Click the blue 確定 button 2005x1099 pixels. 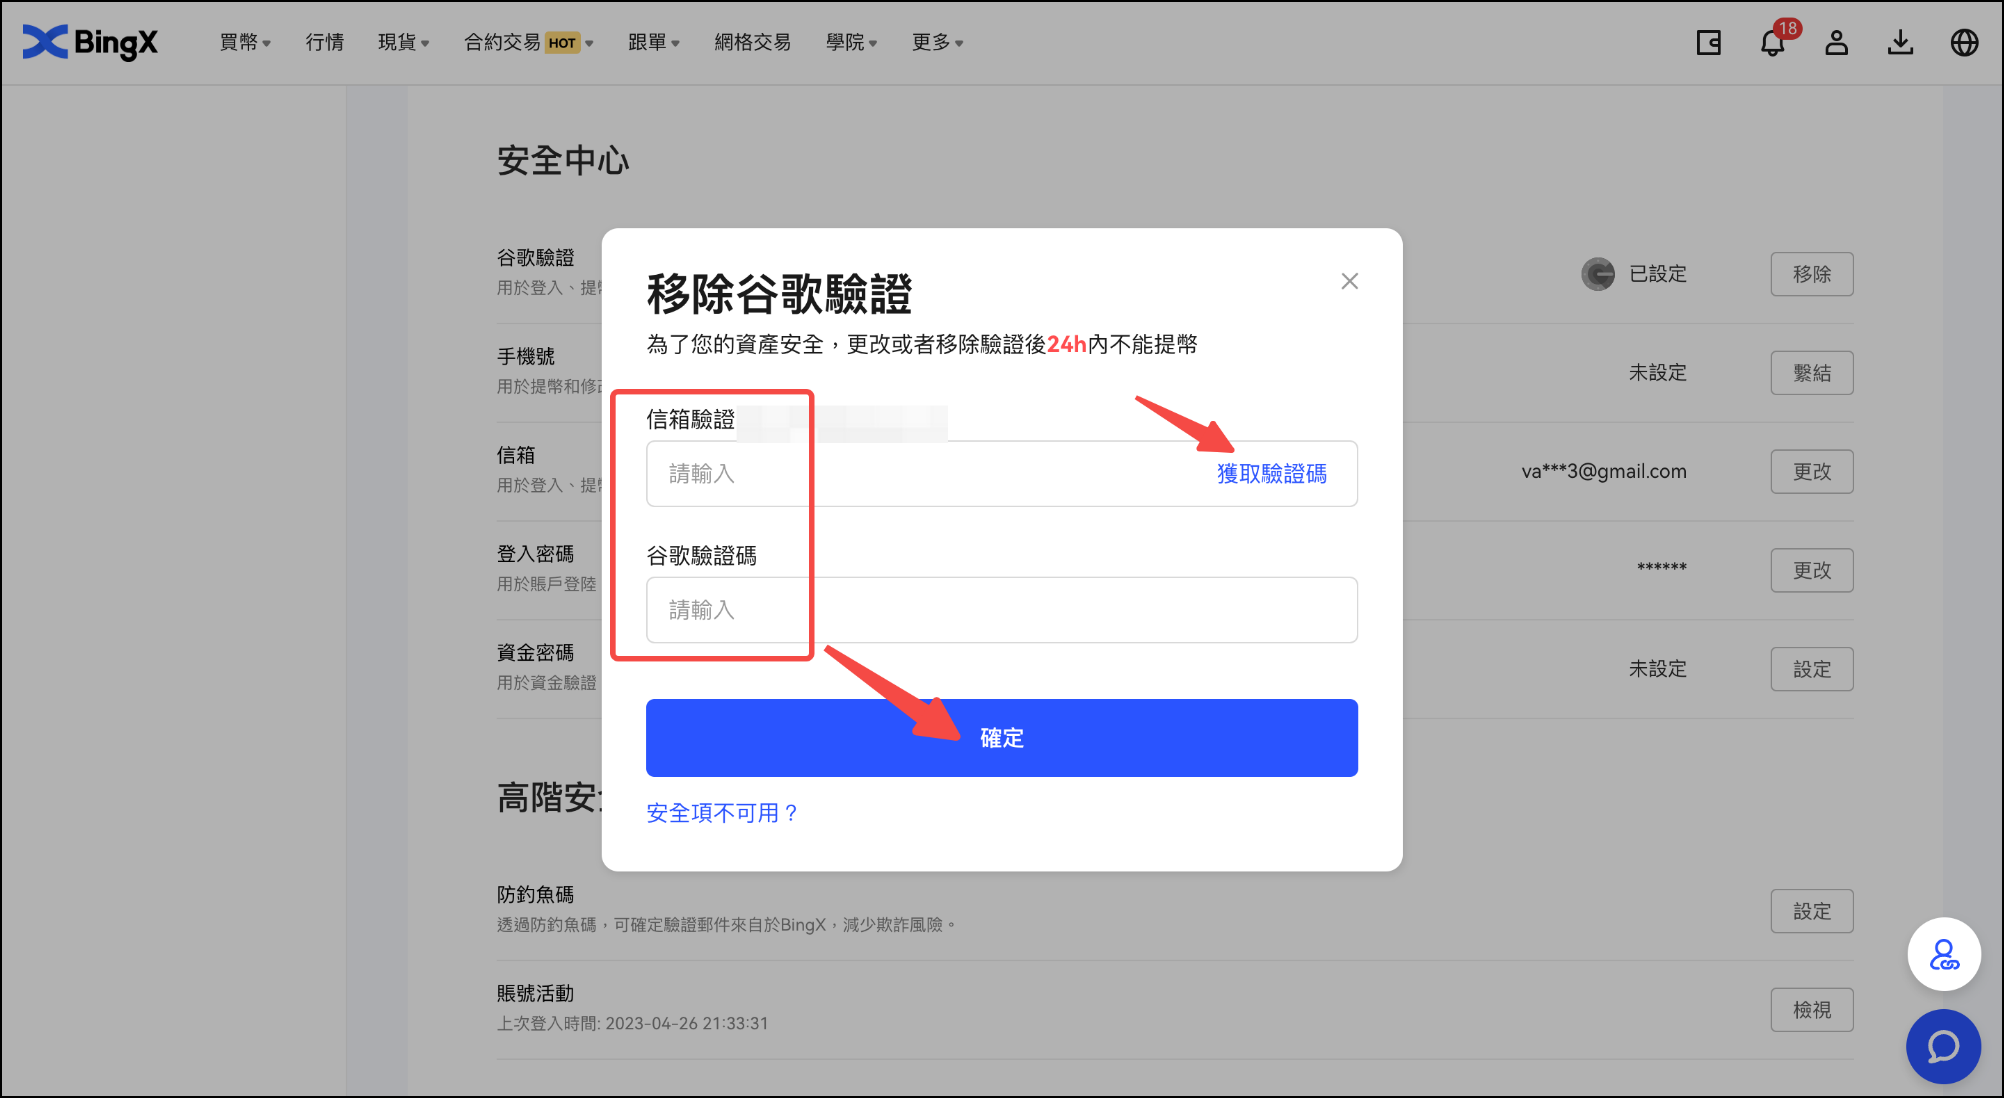[1001, 738]
